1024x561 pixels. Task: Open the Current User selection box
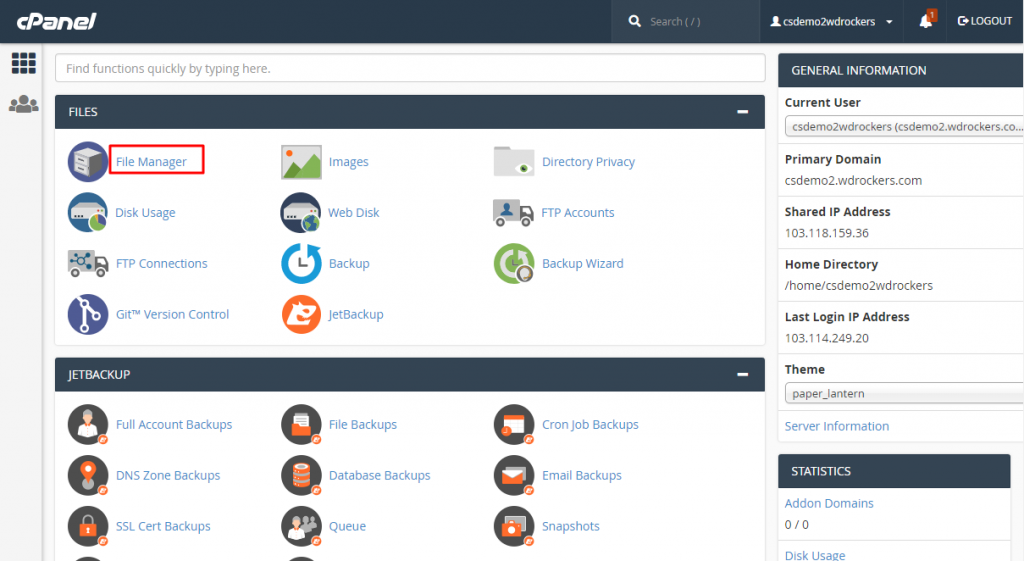[x=904, y=126]
